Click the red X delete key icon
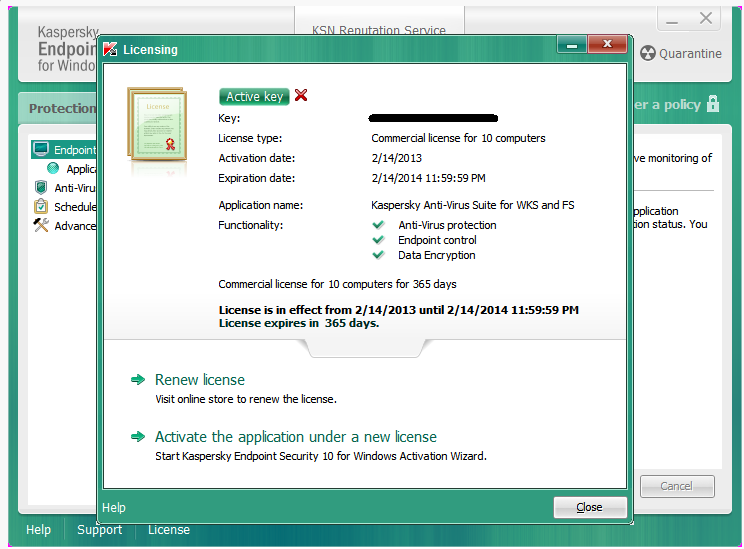 point(301,95)
